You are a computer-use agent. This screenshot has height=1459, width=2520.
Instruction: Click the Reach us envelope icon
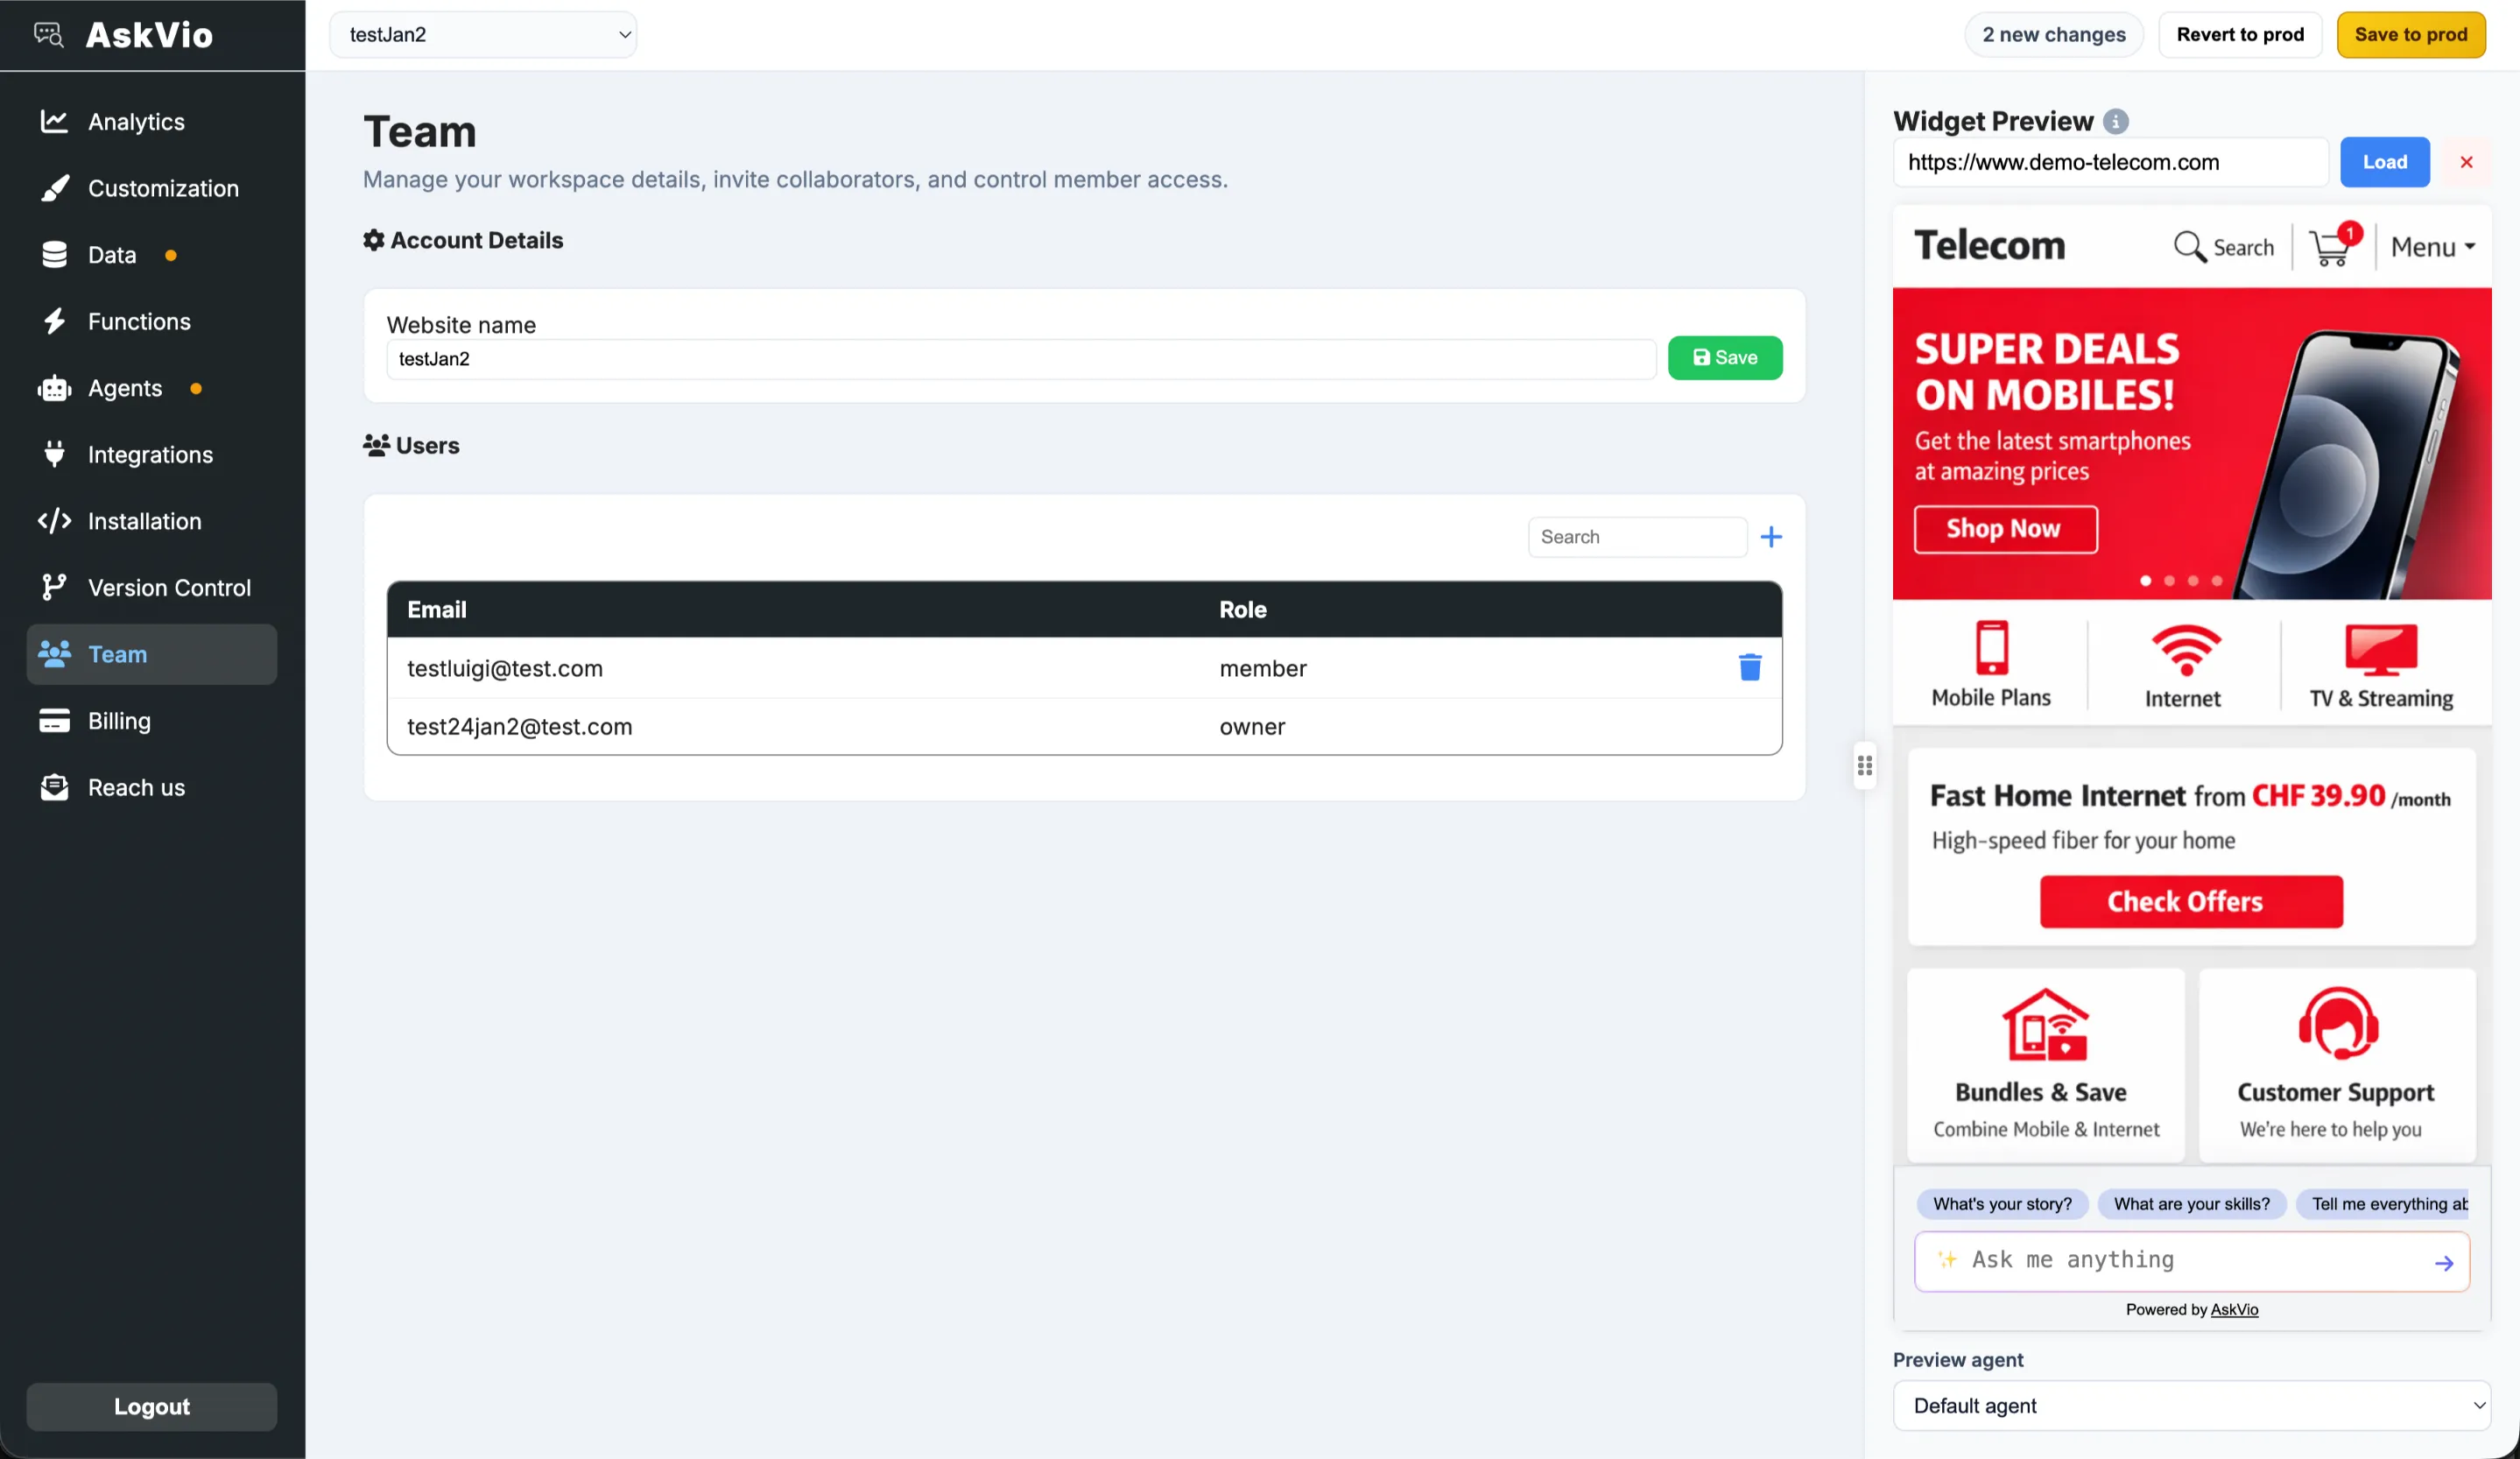(54, 787)
